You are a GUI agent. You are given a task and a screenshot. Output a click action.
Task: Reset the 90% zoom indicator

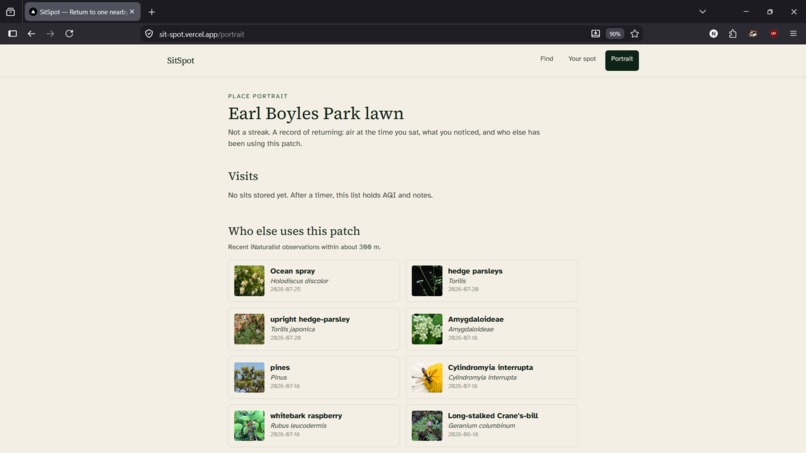[x=615, y=34]
